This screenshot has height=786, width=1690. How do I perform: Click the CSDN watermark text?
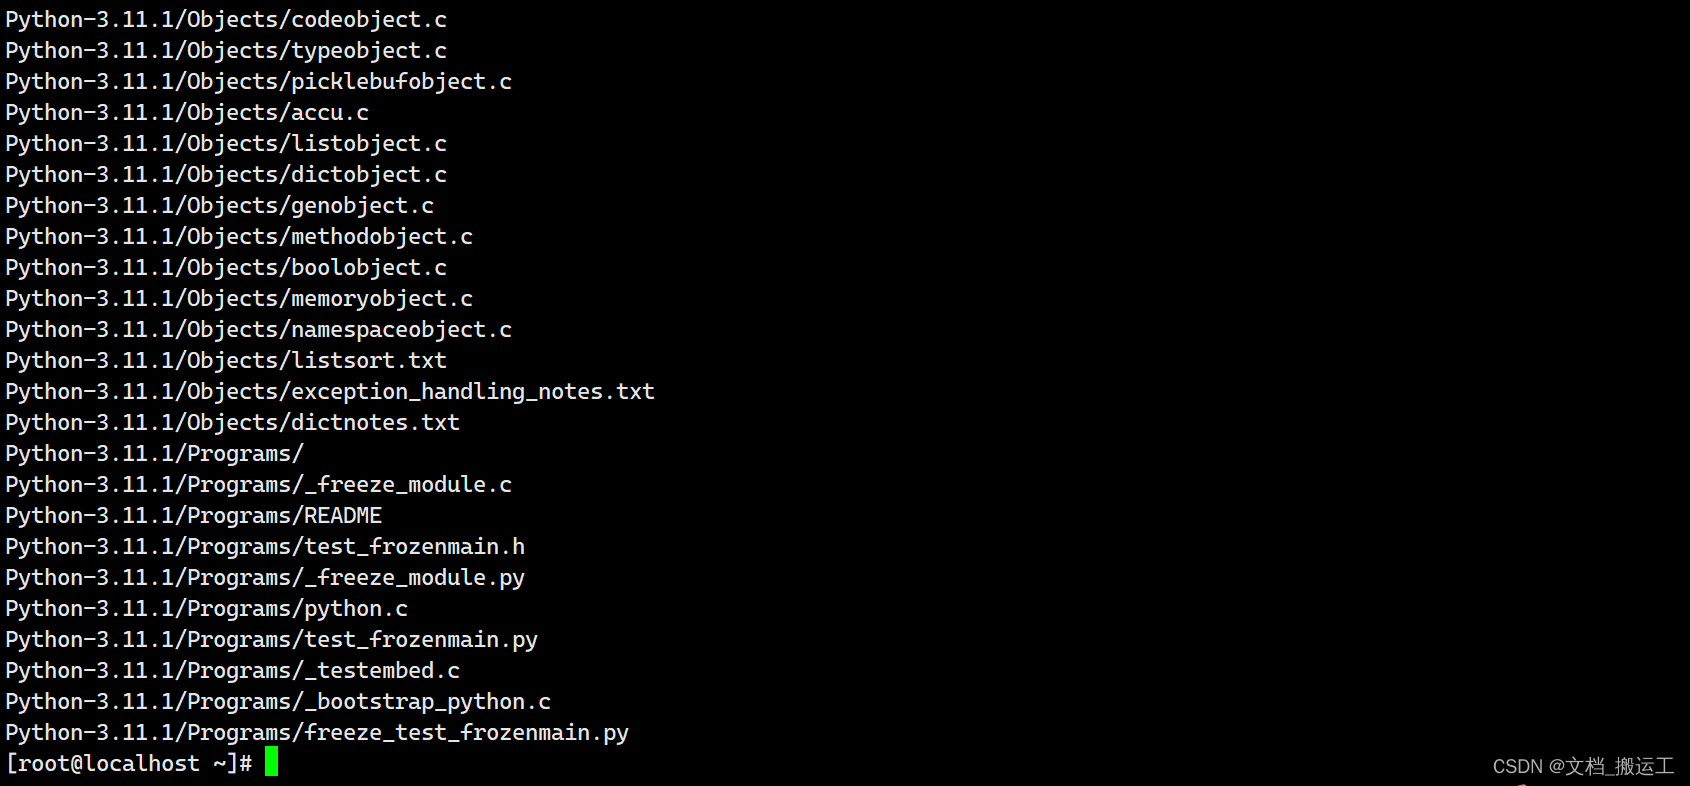click(1583, 766)
